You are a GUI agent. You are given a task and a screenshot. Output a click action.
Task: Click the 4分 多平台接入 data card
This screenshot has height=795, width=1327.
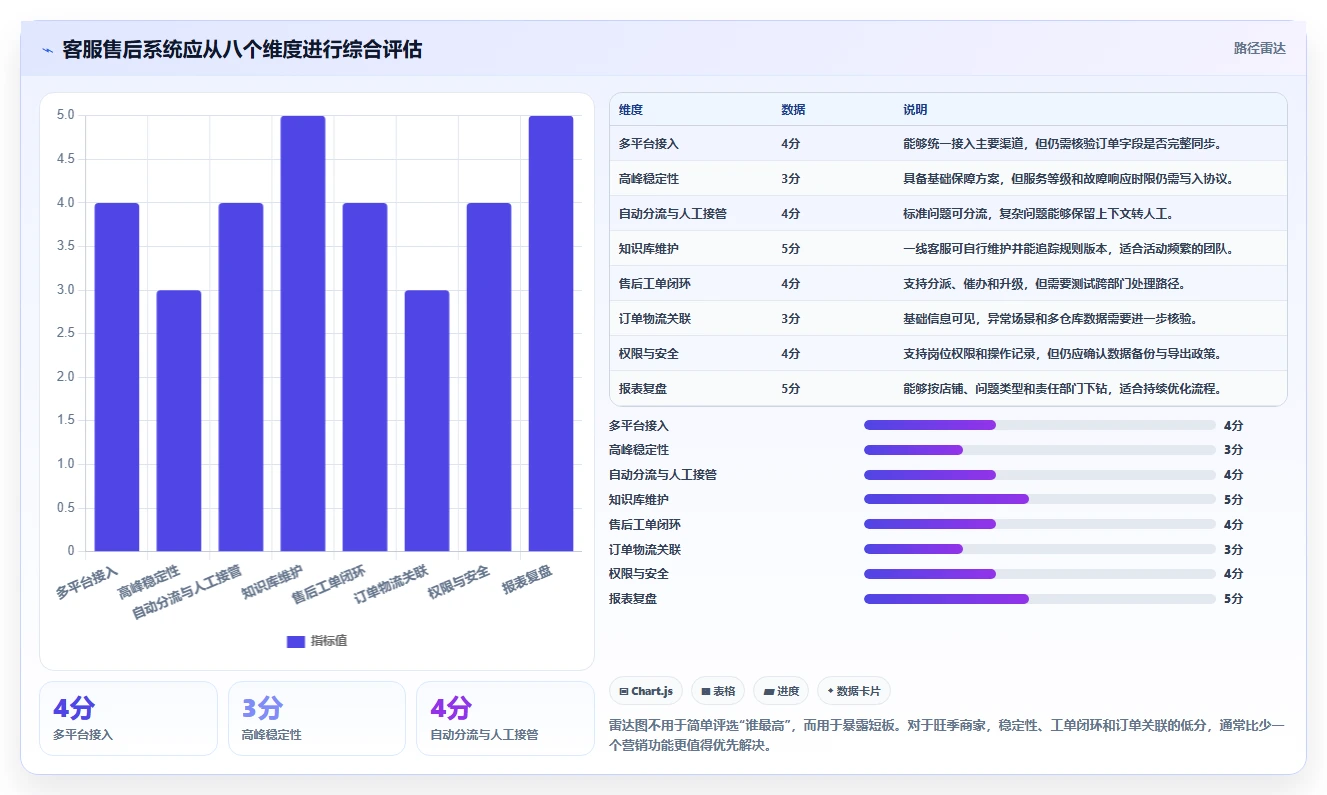128,718
